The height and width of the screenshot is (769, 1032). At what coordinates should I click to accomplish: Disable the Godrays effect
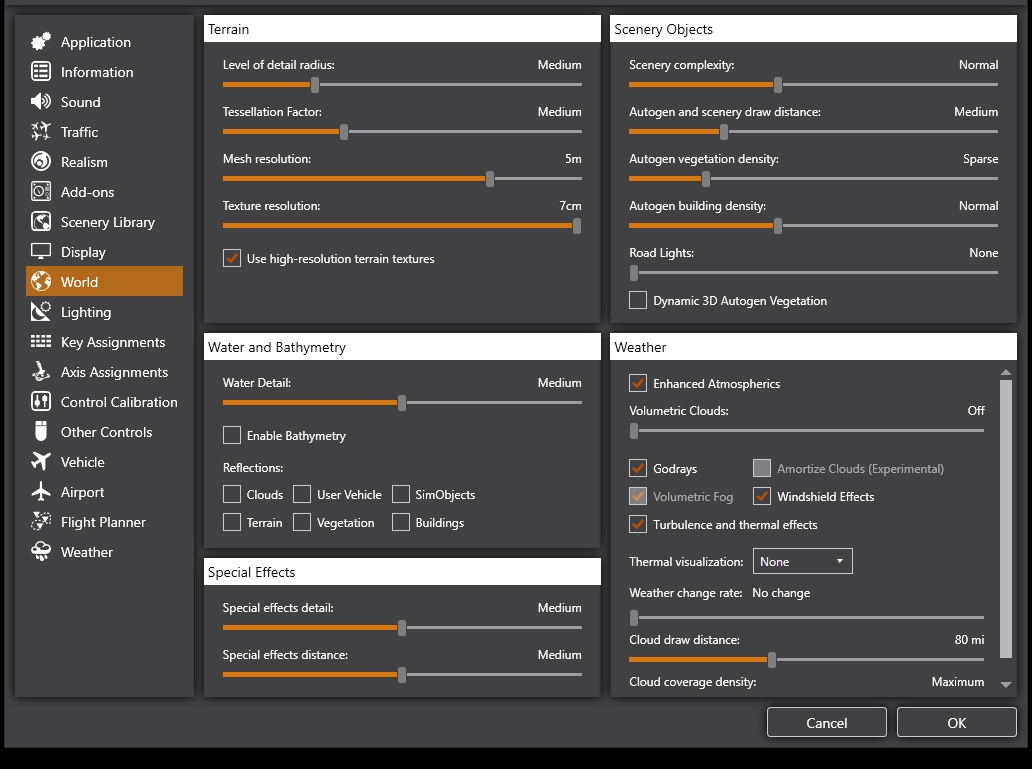(x=637, y=468)
